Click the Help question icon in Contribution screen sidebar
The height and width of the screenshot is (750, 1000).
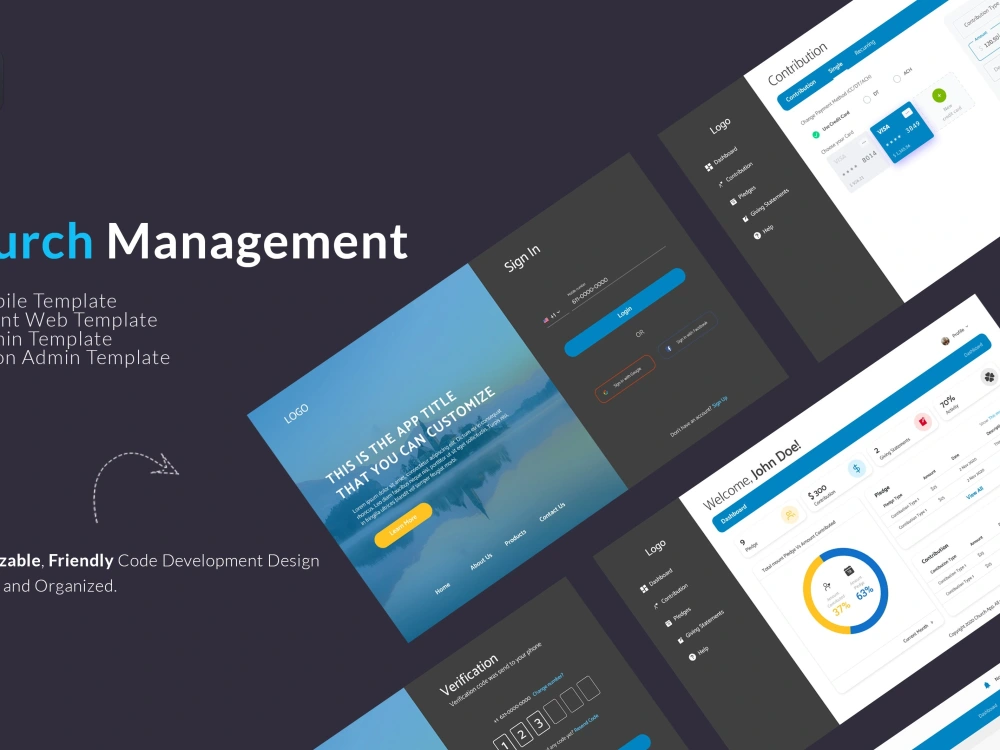757,235
